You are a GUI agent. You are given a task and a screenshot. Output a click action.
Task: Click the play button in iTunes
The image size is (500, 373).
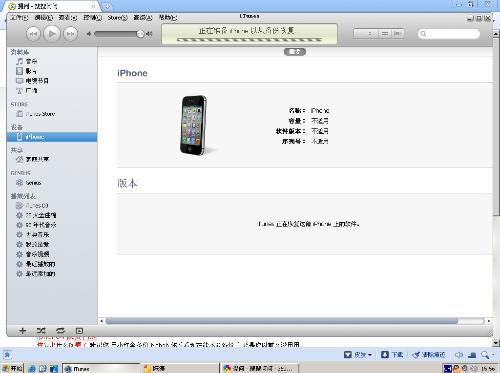tap(52, 34)
